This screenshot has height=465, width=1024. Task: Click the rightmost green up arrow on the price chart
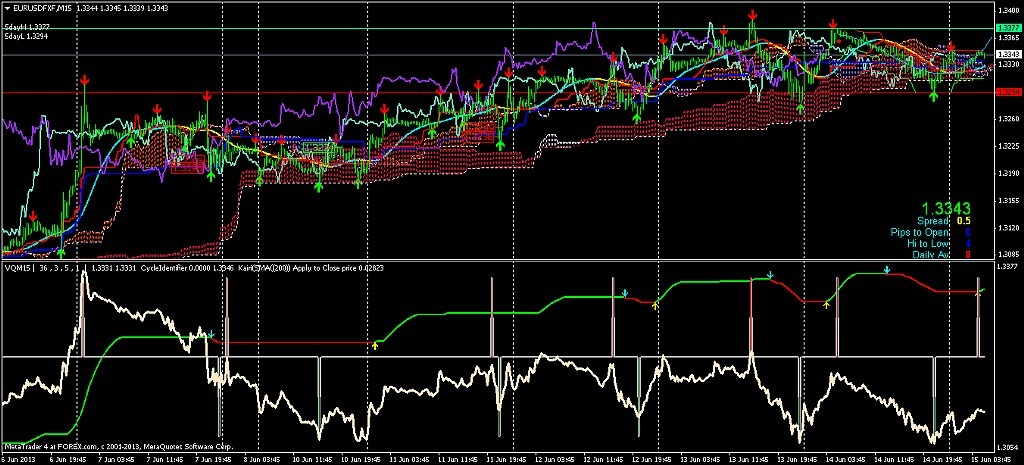coord(933,95)
